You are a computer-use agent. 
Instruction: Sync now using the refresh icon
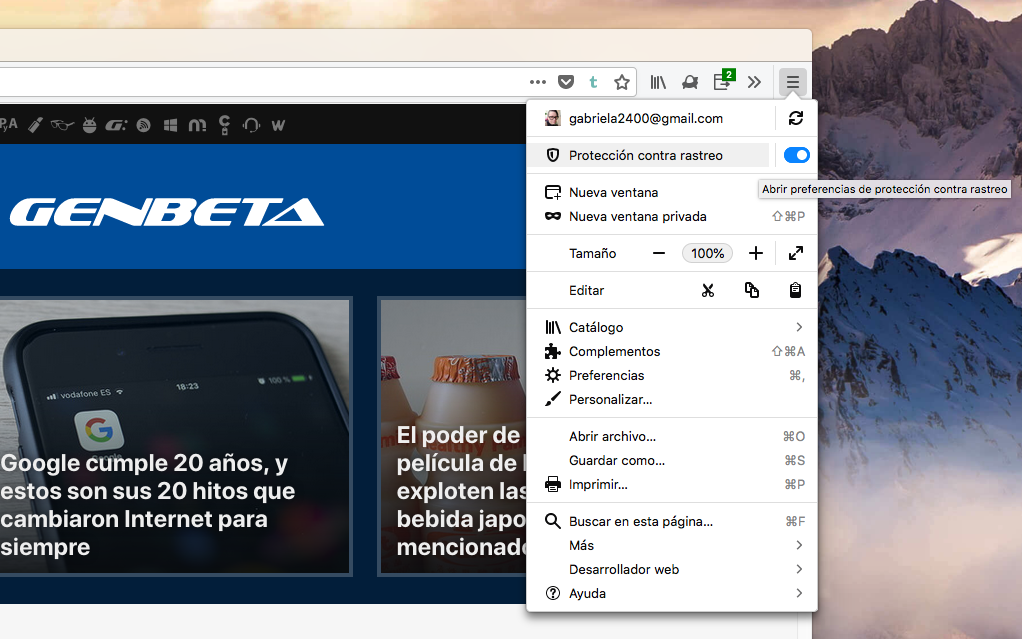tap(796, 117)
